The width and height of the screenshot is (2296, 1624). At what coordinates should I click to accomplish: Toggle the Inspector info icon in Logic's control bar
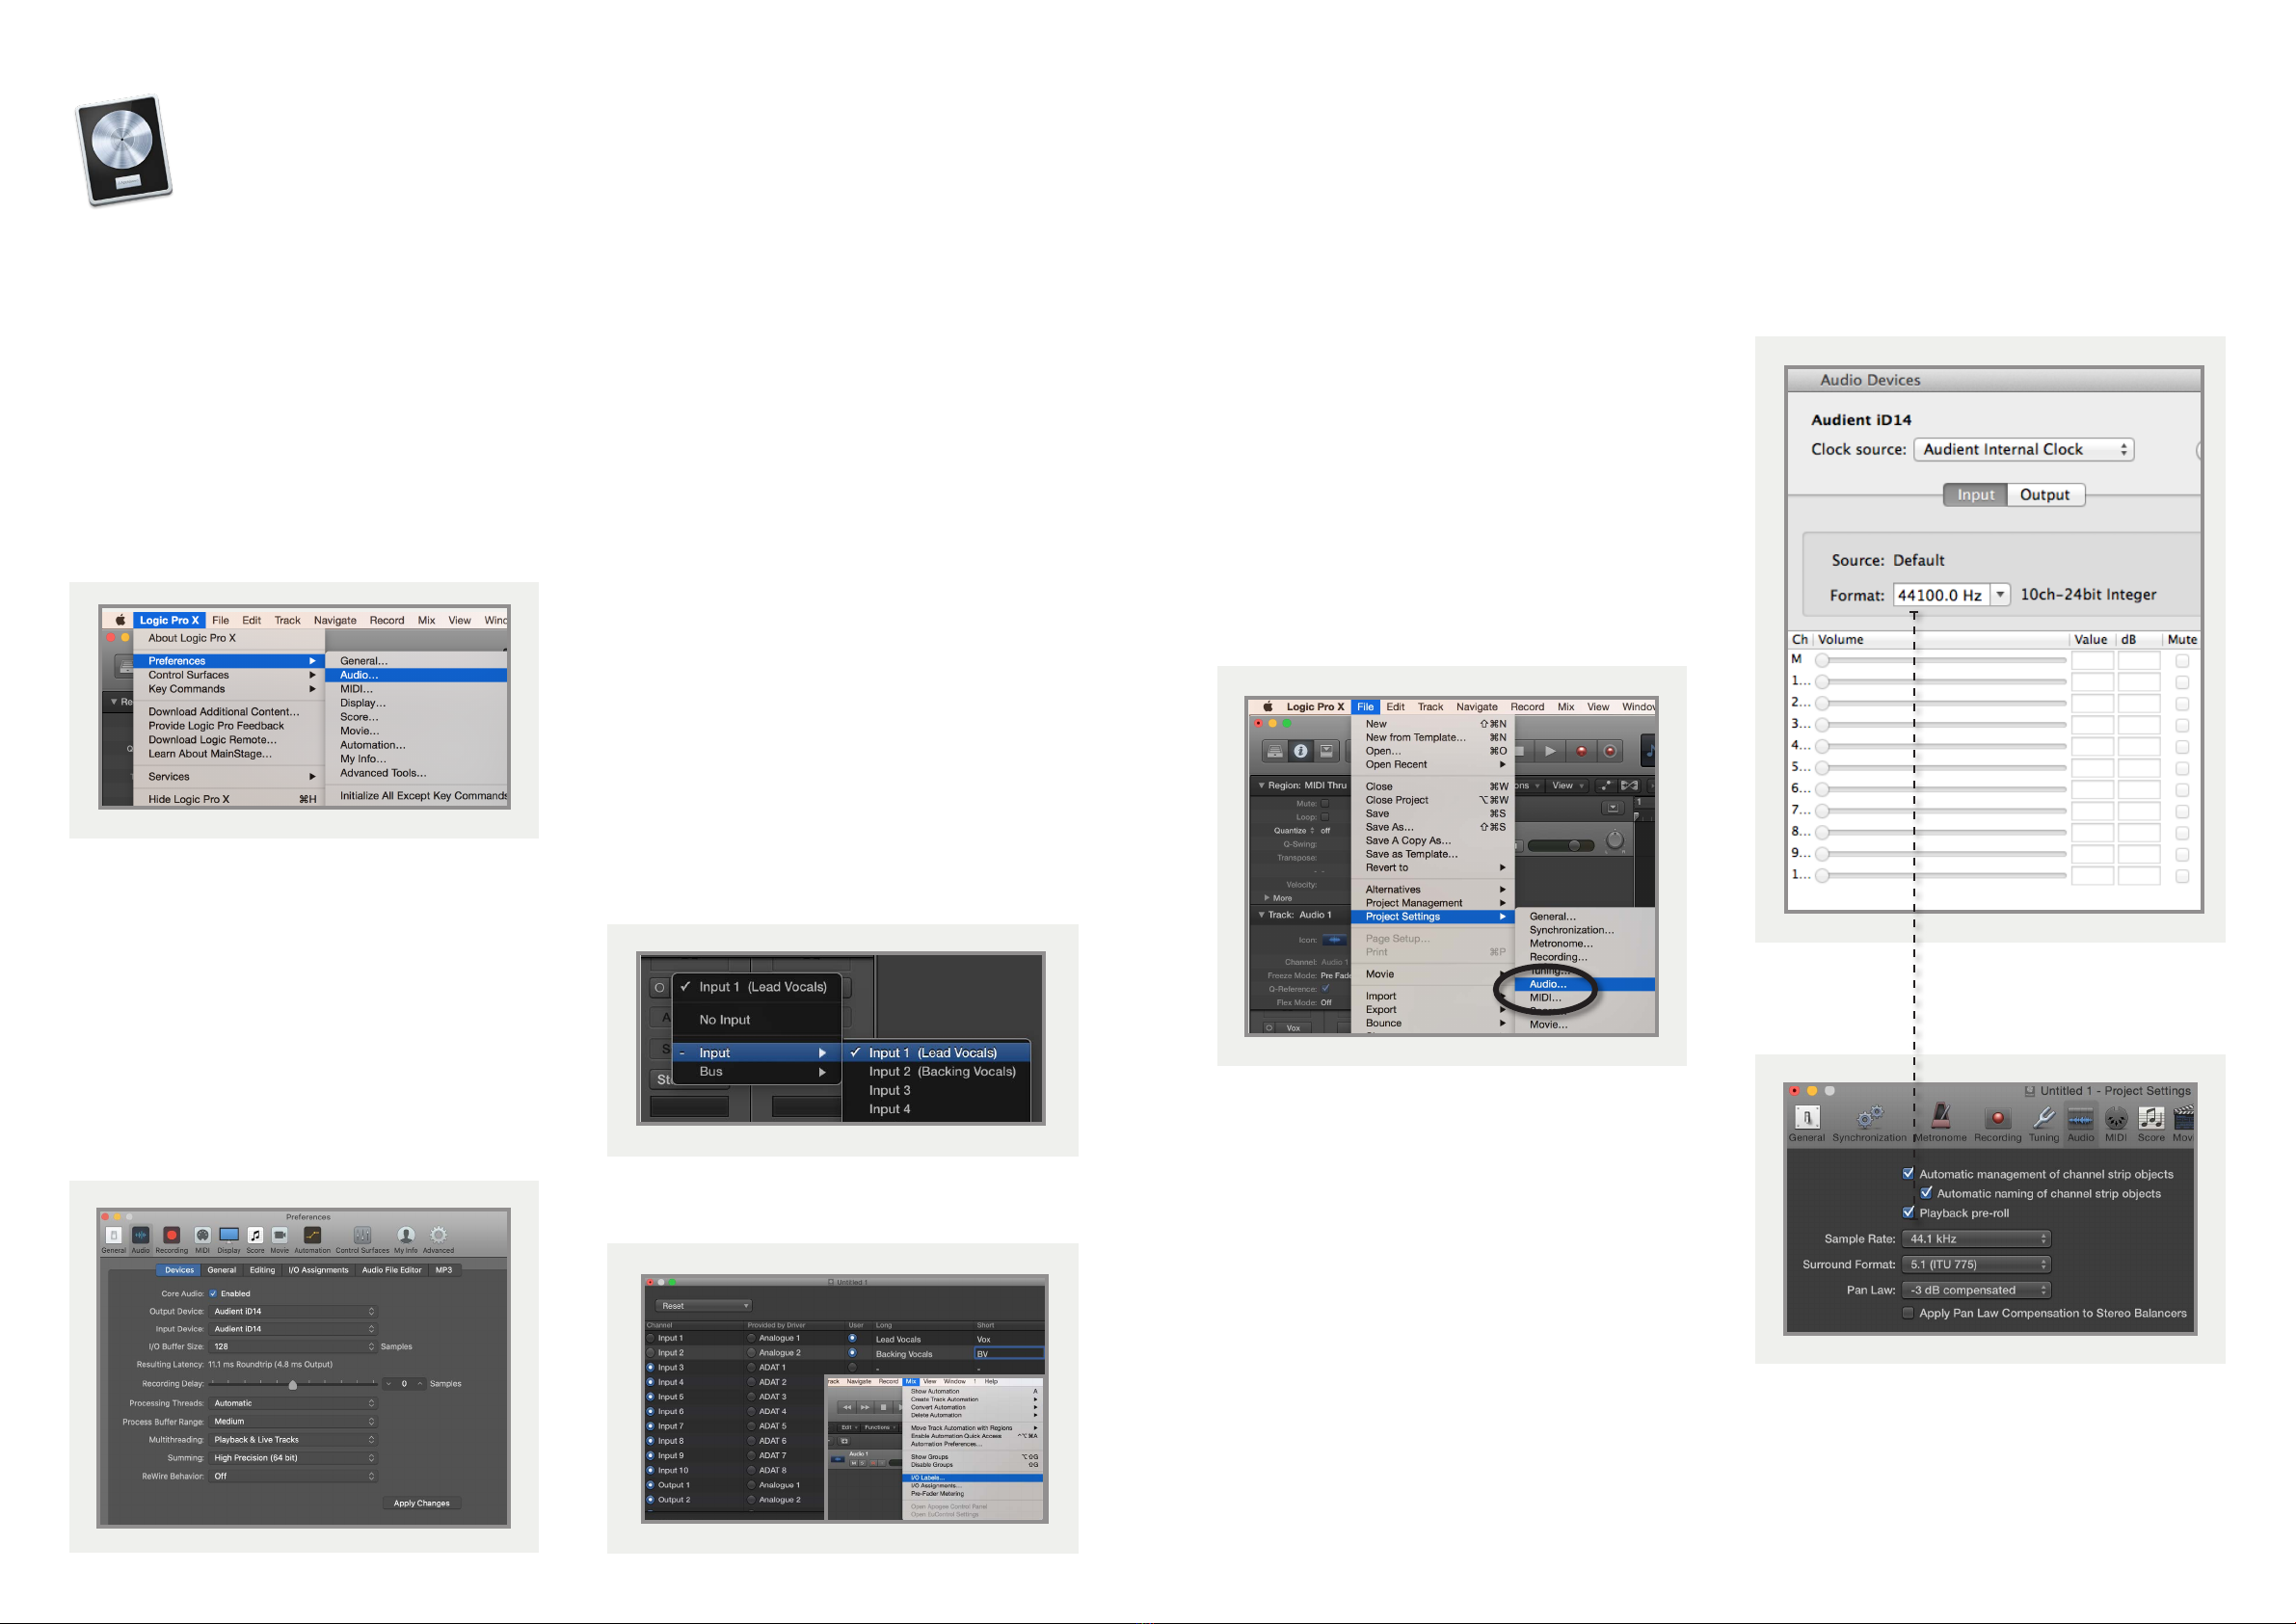(x=1301, y=751)
